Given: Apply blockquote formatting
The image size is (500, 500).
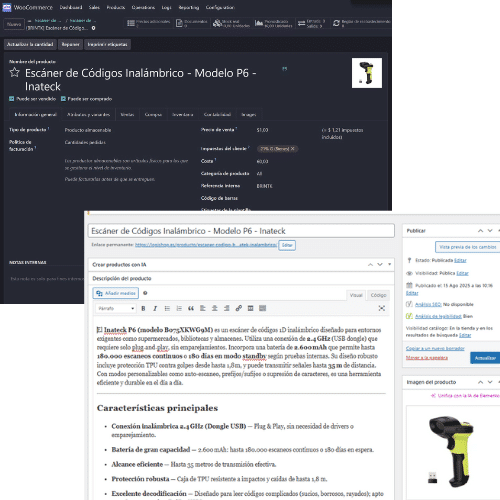Looking at the screenshot, I should [x=191, y=308].
